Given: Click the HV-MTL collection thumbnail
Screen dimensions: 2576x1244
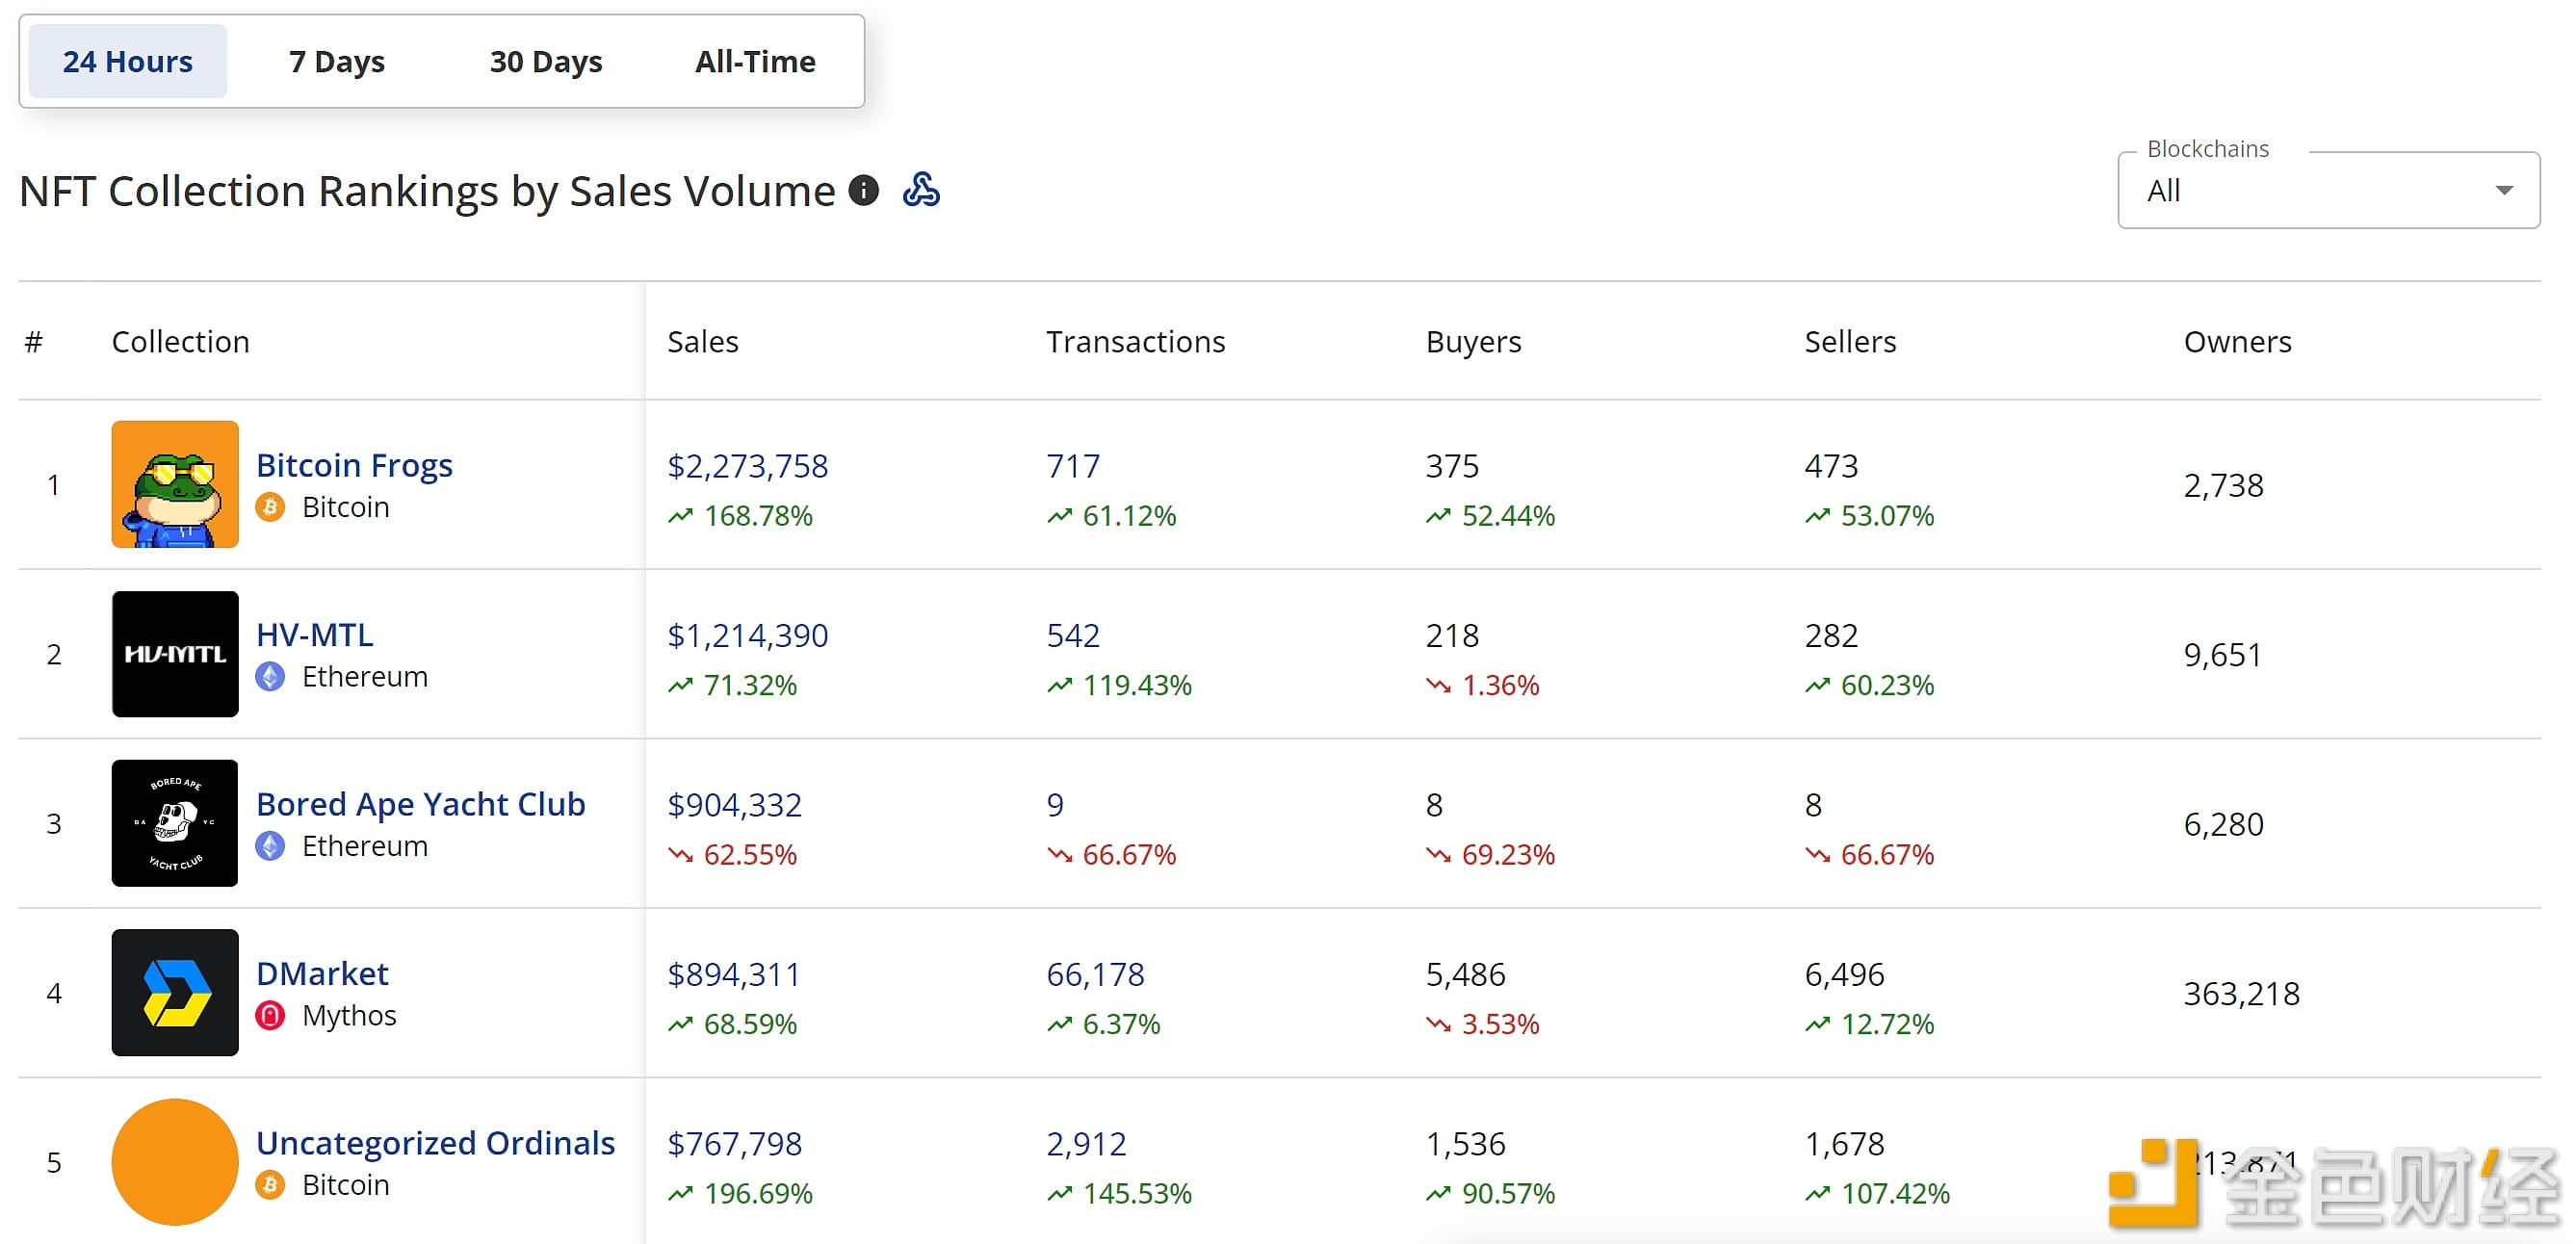Looking at the screenshot, I should click(x=174, y=654).
